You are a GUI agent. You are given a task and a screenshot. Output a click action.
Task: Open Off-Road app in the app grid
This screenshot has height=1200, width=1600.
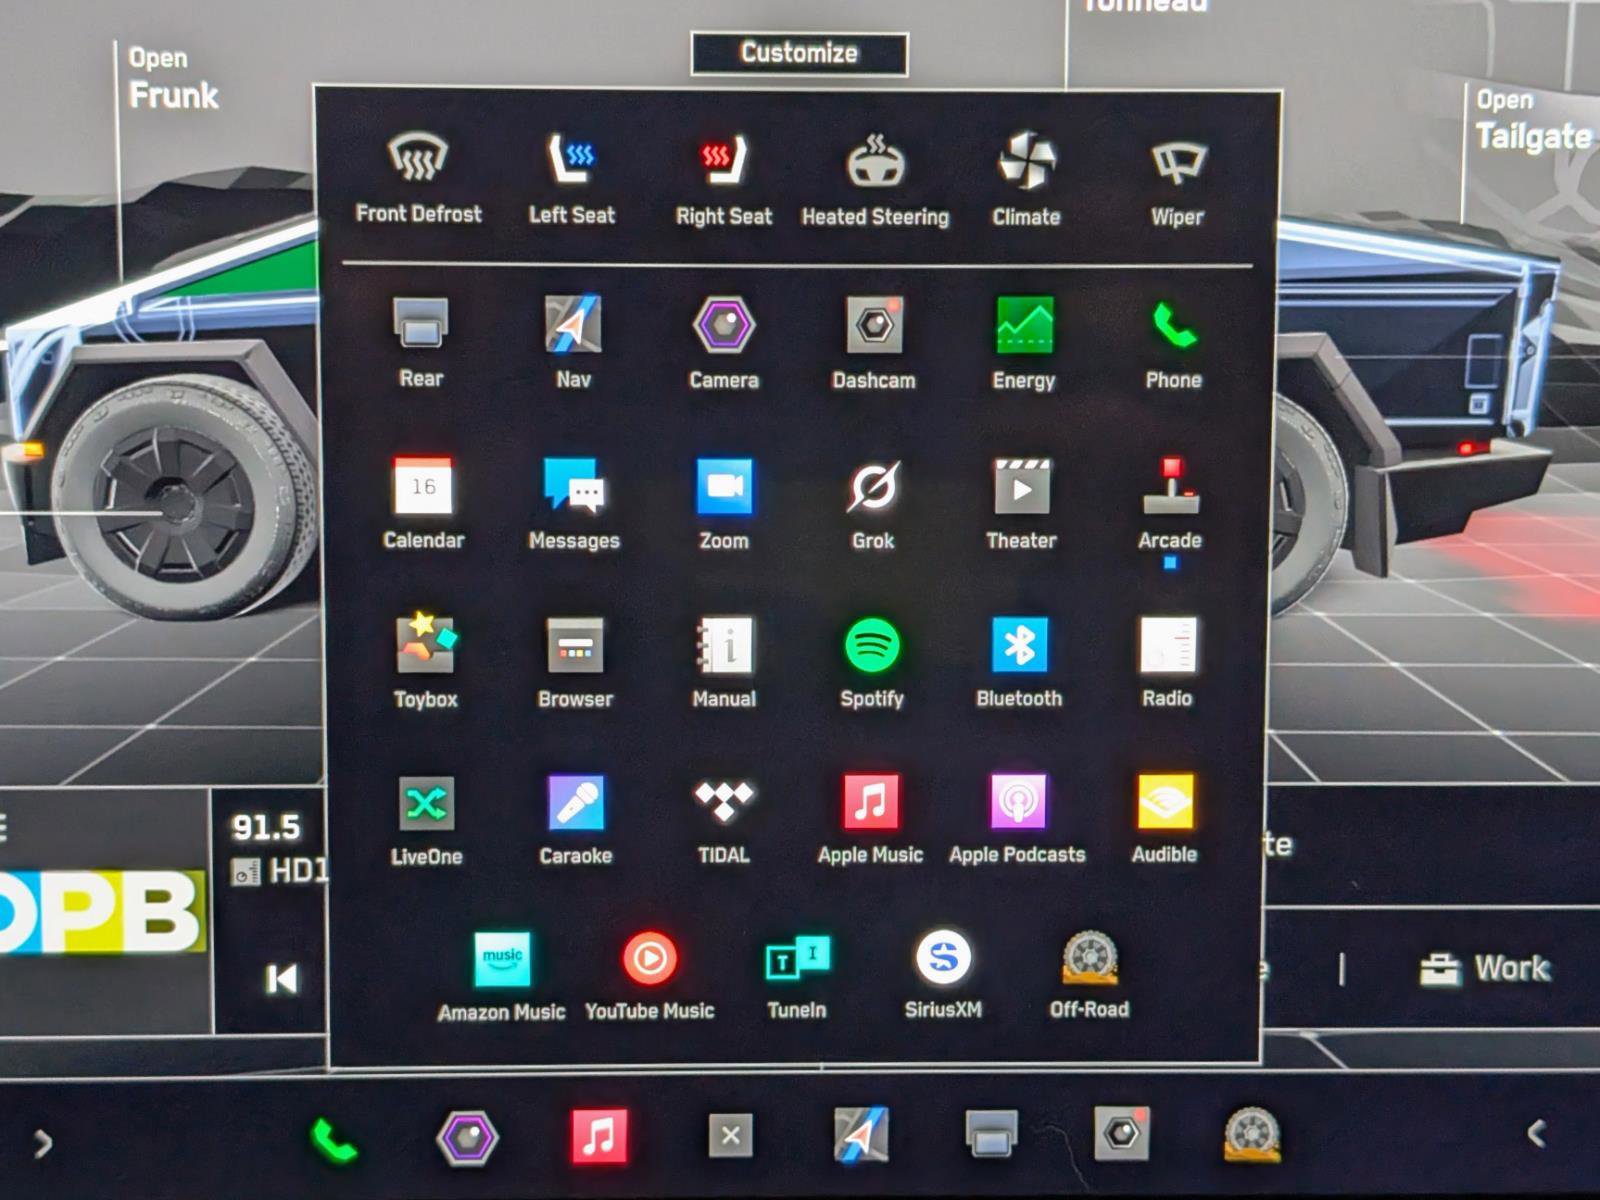point(1089,974)
